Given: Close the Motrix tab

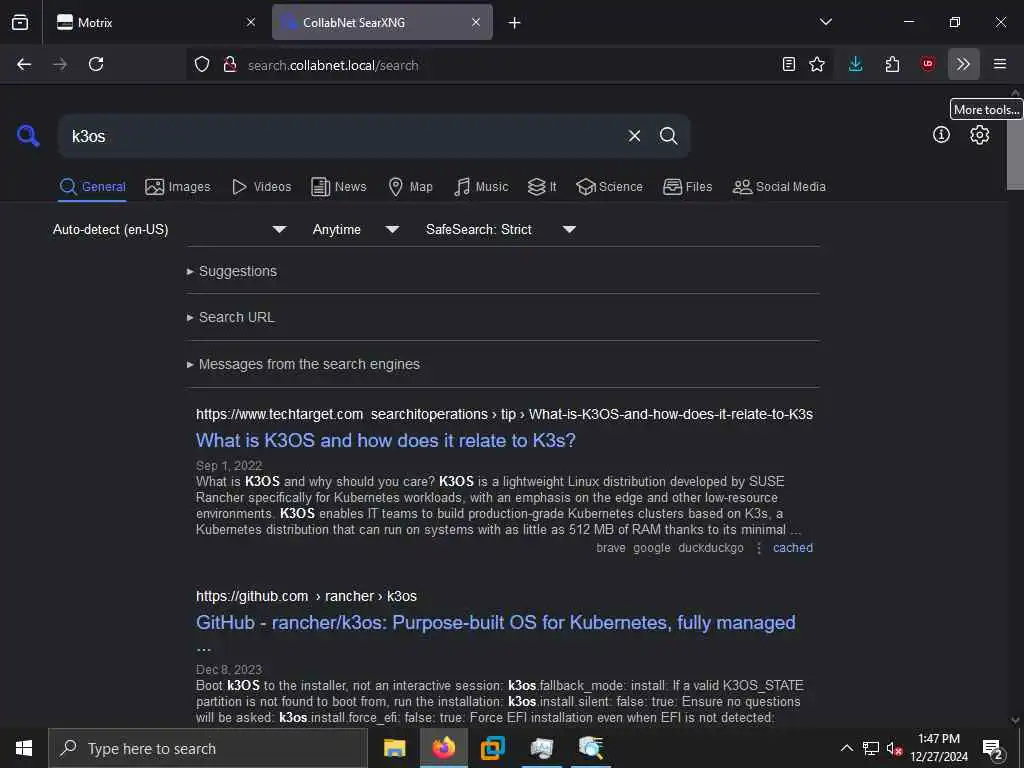Looking at the screenshot, I should click(x=251, y=22).
